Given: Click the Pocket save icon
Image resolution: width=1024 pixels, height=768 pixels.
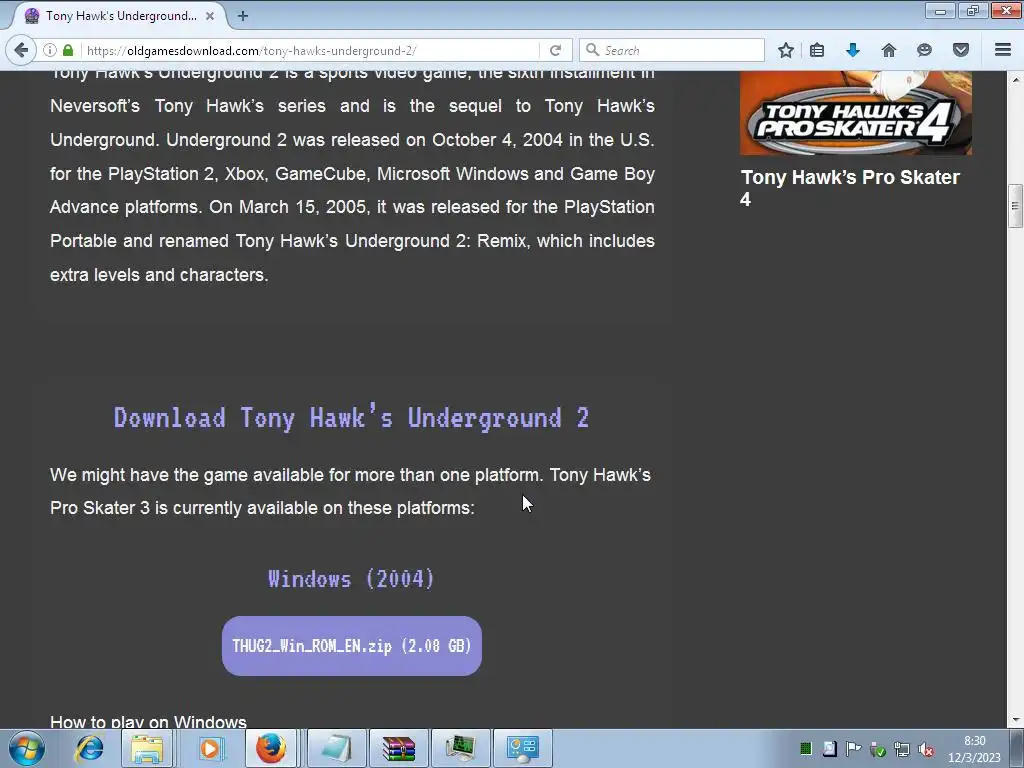Looking at the screenshot, I should pyautogui.click(x=961, y=50).
